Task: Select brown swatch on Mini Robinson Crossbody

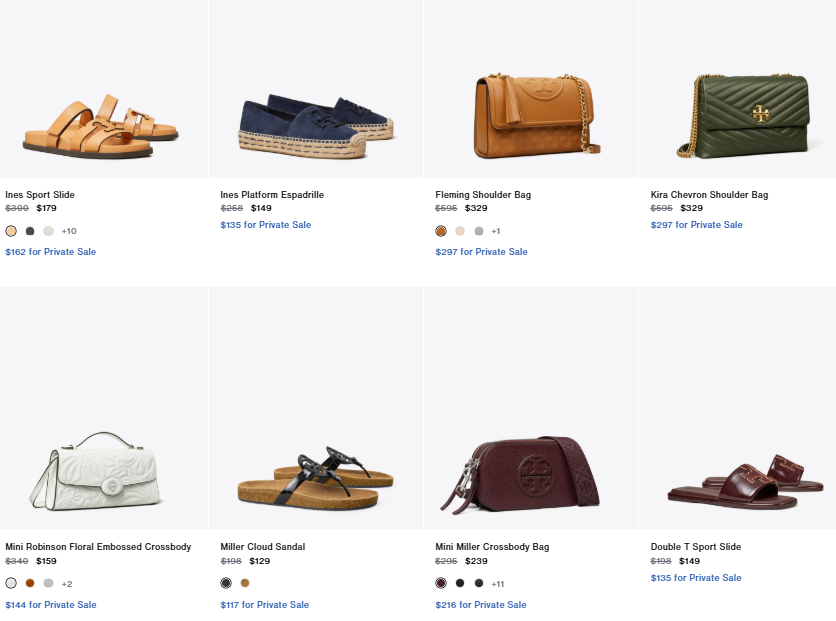Action: 30,583
